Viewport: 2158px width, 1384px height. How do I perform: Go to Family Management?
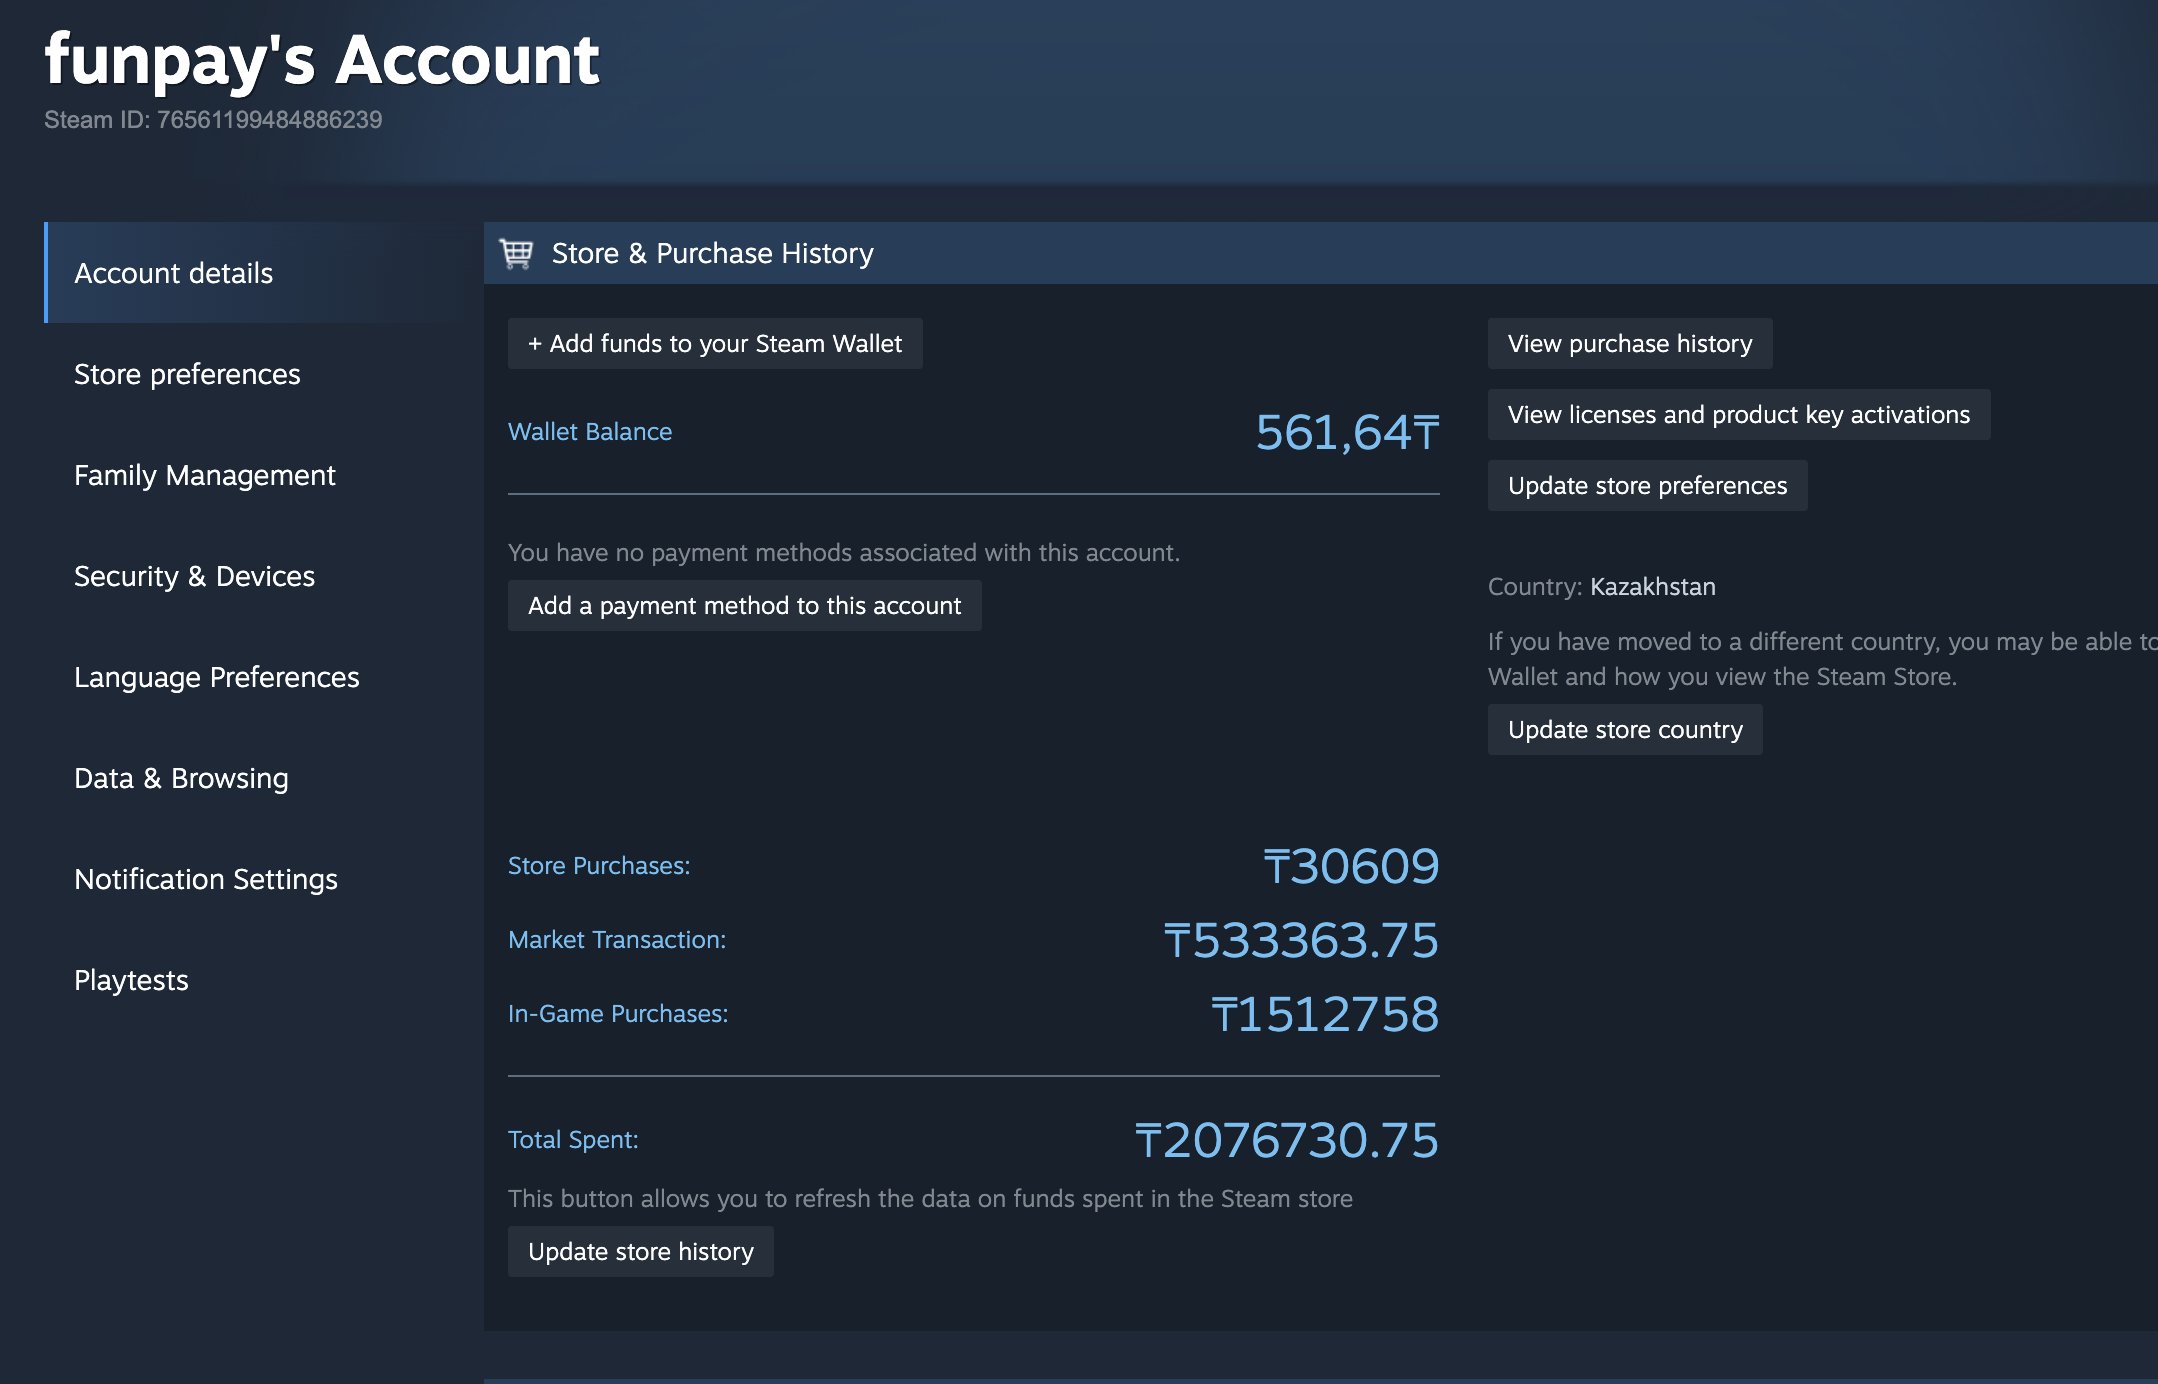pyautogui.click(x=204, y=475)
